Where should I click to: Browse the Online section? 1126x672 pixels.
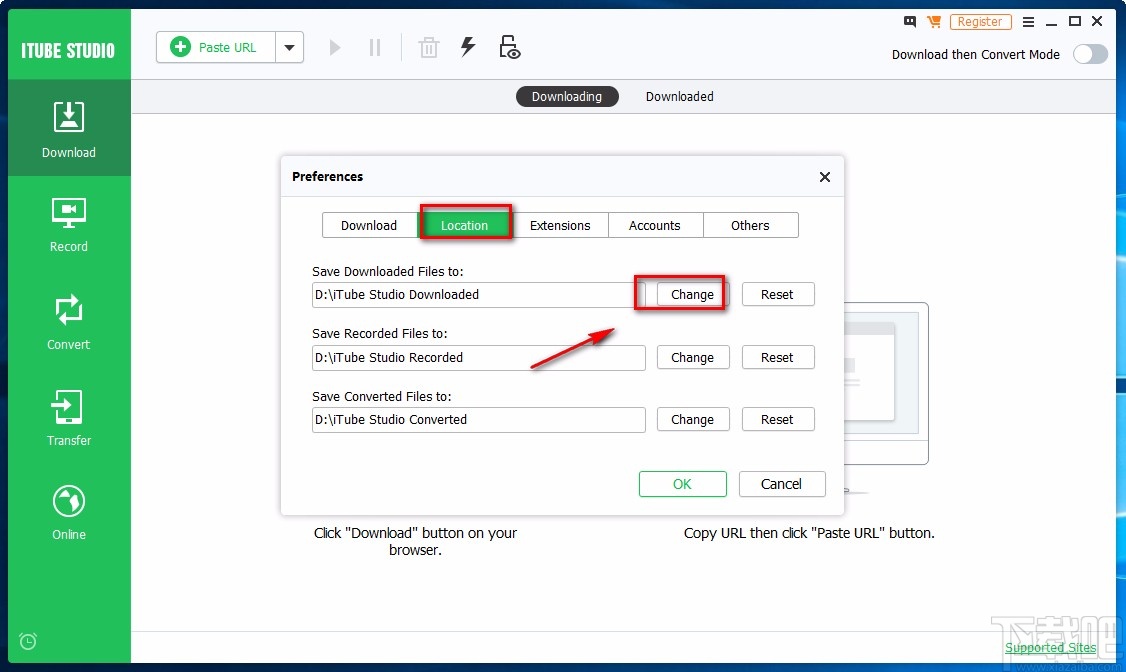[68, 511]
